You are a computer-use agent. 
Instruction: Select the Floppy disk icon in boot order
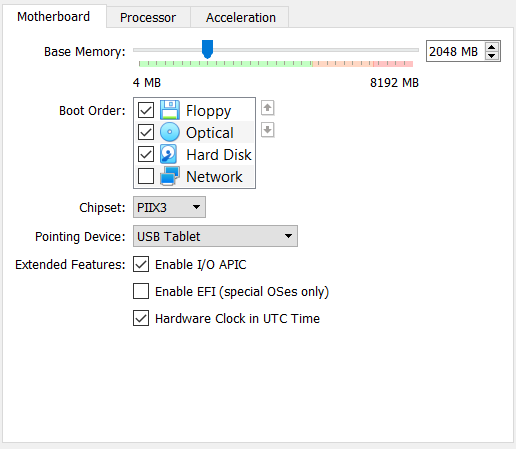(170, 110)
